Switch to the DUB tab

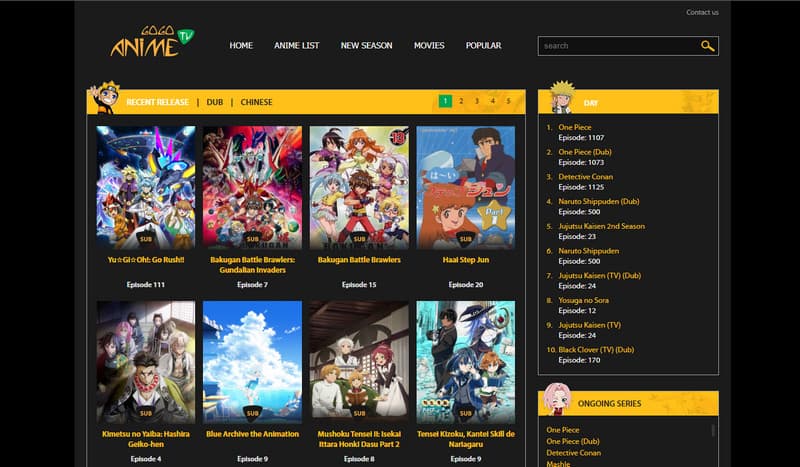click(215, 102)
